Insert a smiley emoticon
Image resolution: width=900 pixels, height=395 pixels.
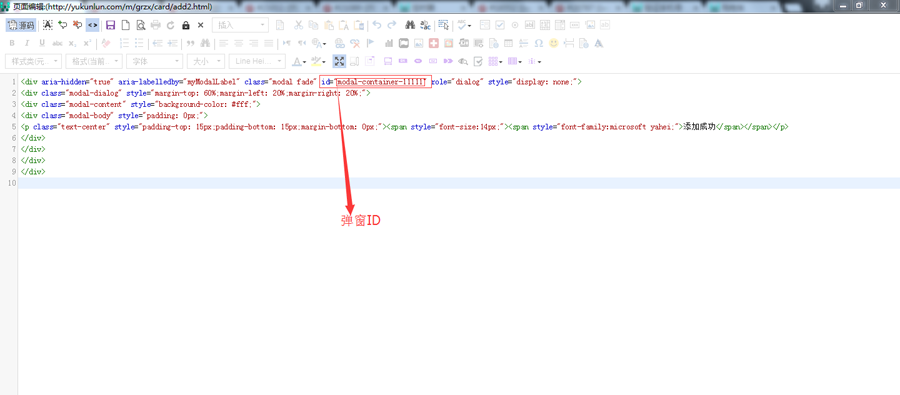553,43
